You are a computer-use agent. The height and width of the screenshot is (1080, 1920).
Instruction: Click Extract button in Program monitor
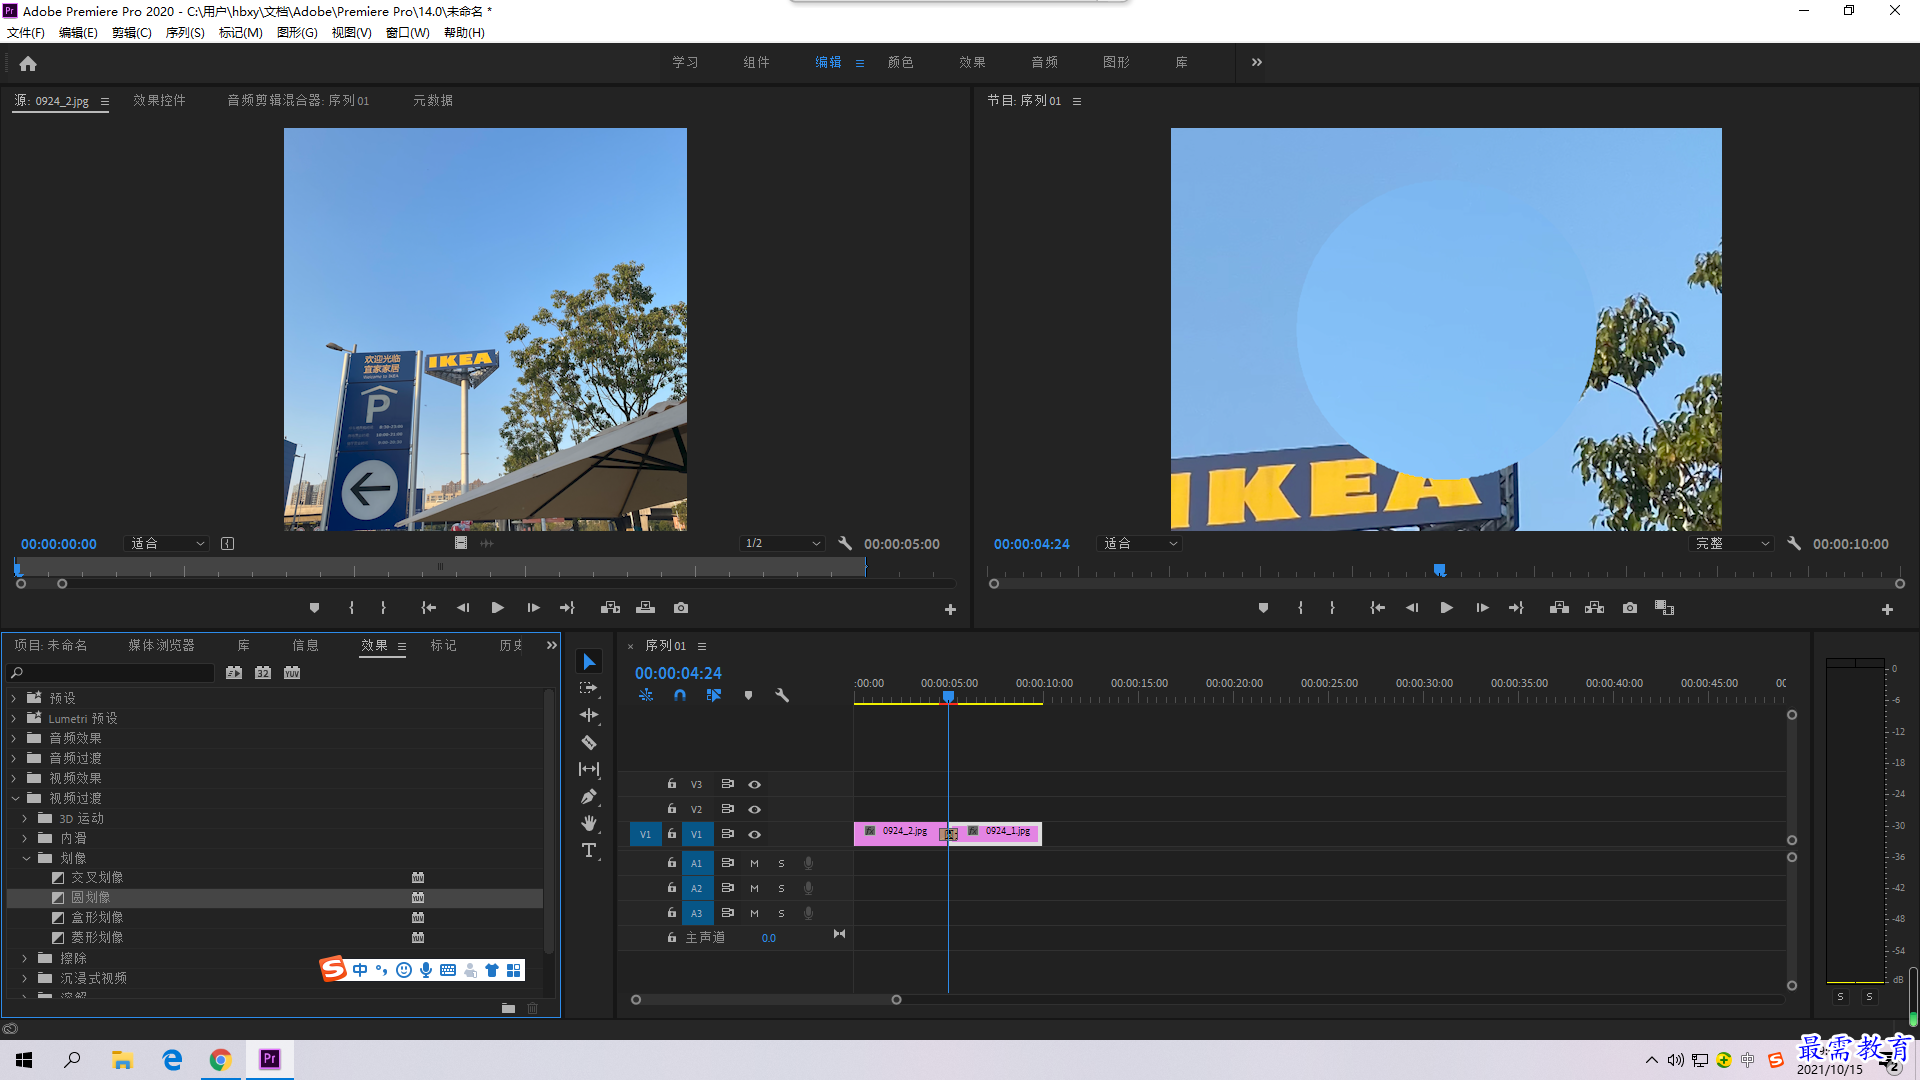(x=1594, y=608)
